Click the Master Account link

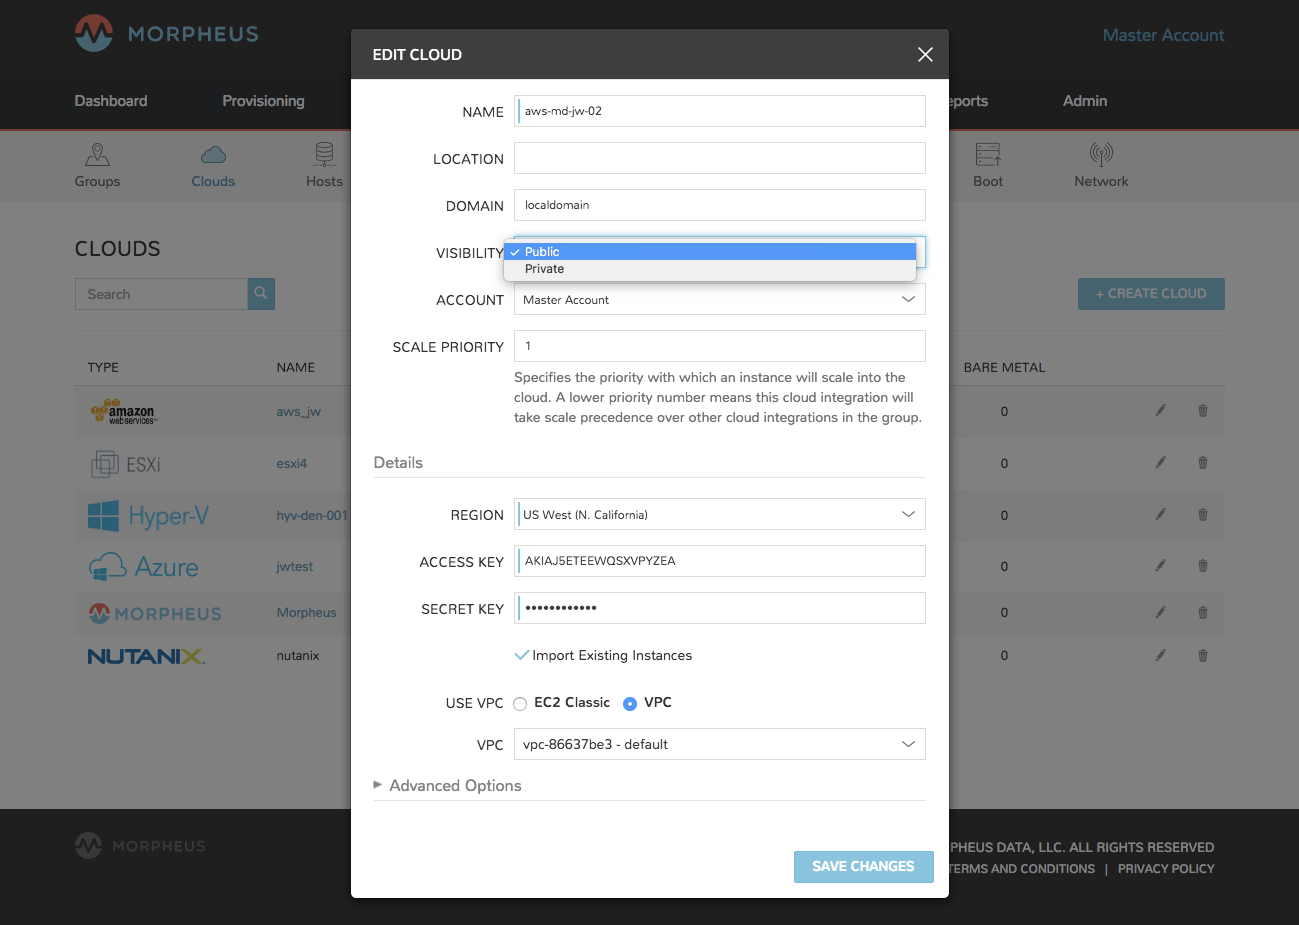pos(1163,35)
